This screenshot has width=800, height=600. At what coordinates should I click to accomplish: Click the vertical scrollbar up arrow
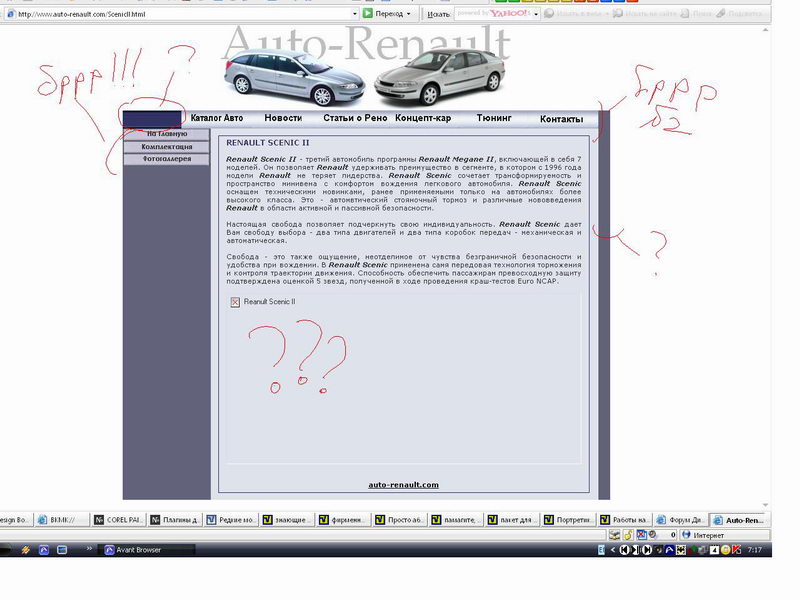click(765, 30)
